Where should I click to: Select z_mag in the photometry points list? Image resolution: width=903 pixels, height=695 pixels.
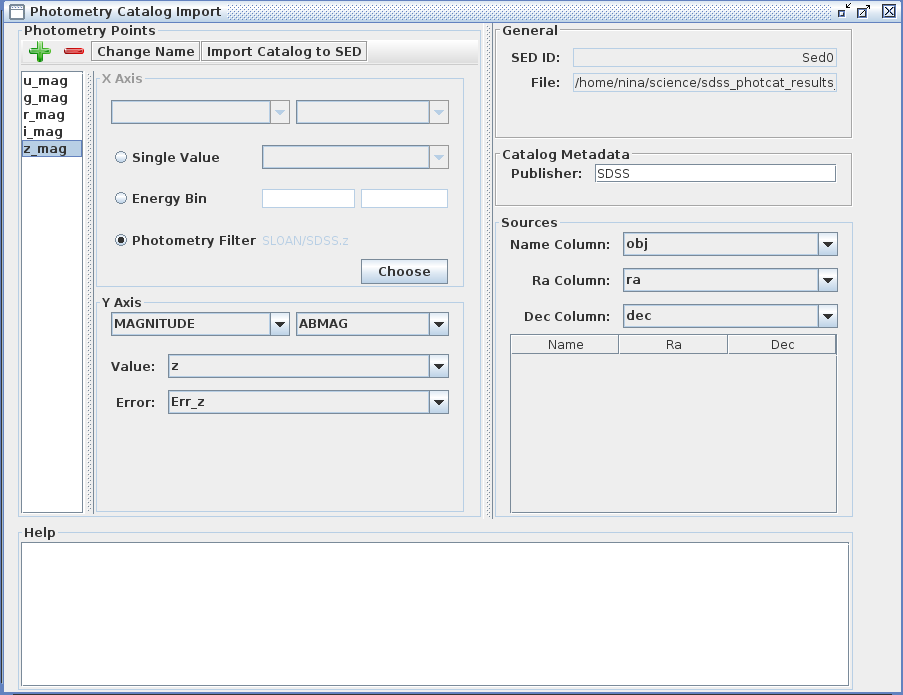tap(52, 149)
